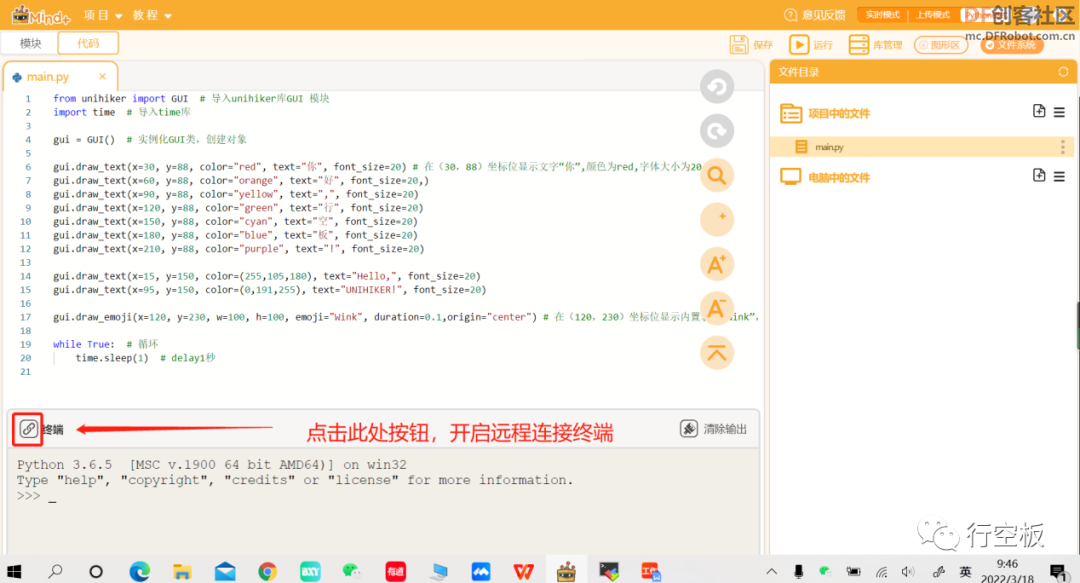Open the search magnifier button in editor
Image resolution: width=1080 pixels, height=583 pixels.
(716, 176)
